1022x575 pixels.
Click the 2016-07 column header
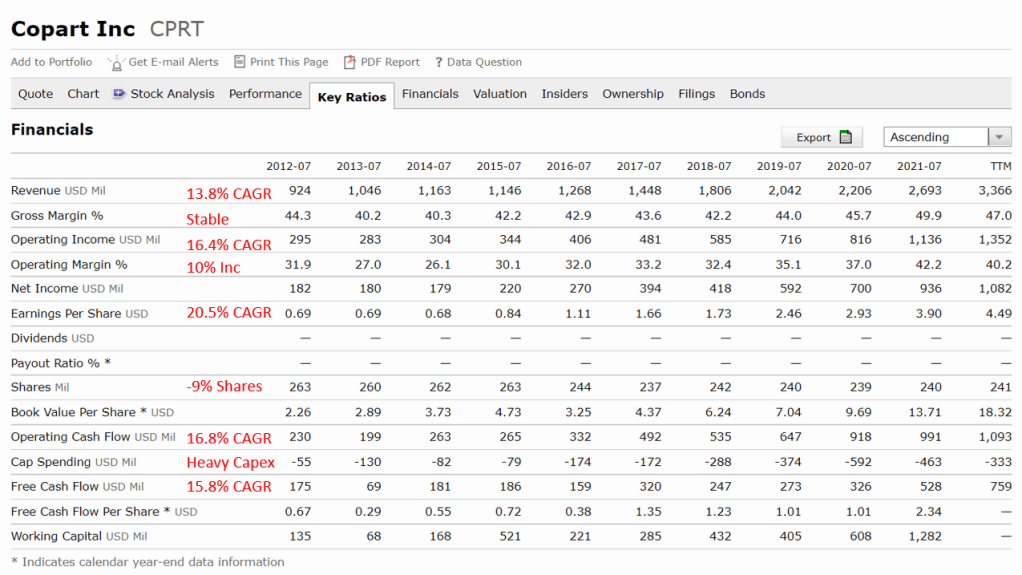pos(569,166)
